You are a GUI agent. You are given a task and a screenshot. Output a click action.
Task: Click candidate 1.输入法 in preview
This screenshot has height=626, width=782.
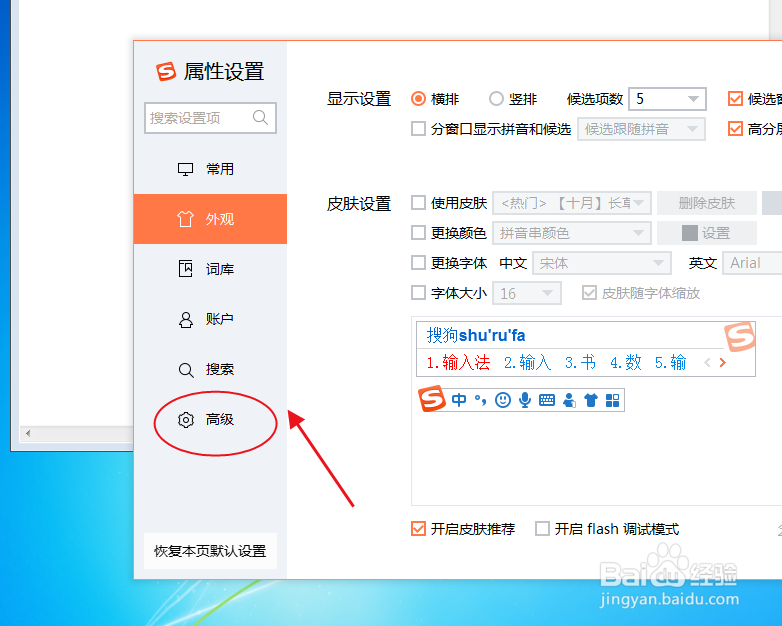[x=458, y=363]
